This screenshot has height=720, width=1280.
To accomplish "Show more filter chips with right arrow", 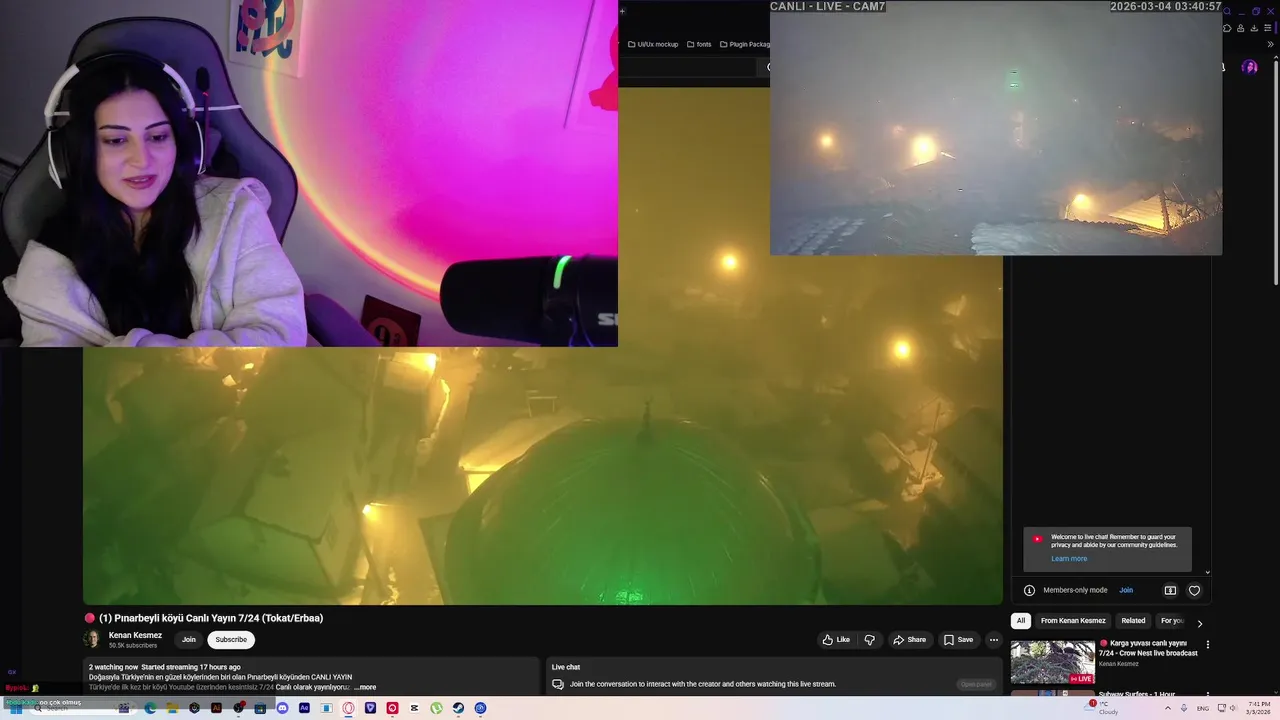I will 1200,623.
